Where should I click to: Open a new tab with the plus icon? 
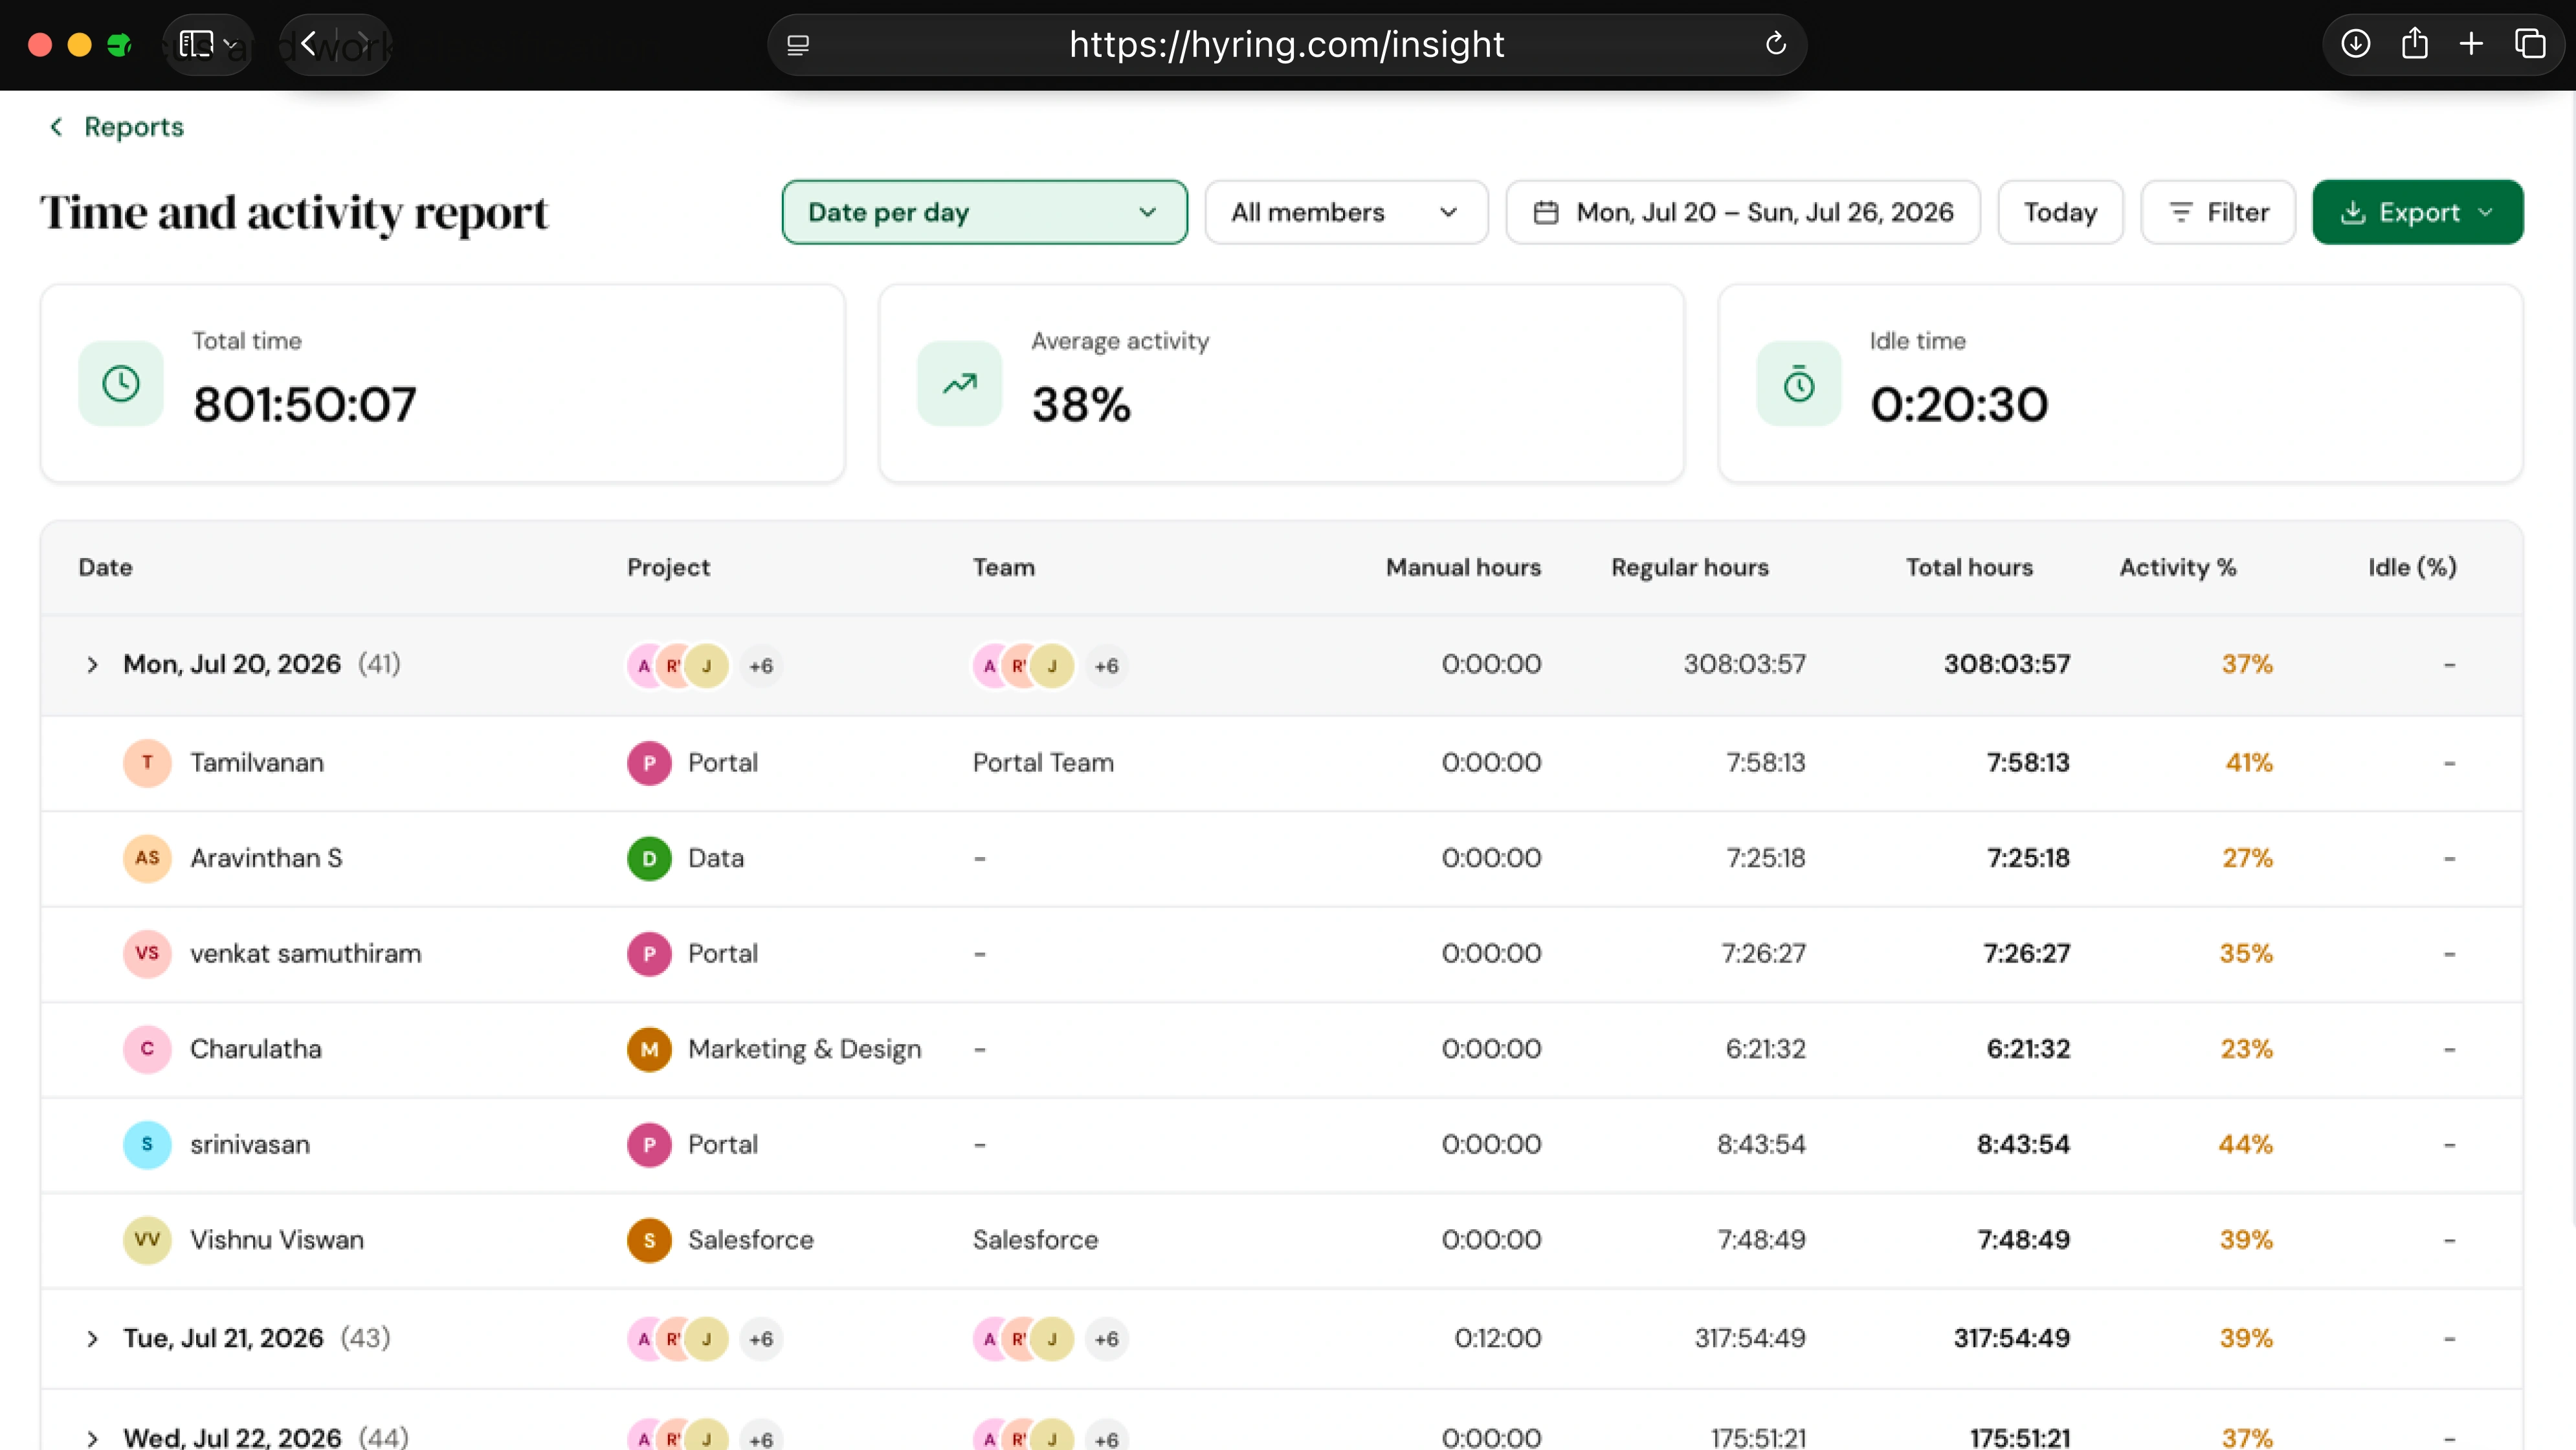2471,44
